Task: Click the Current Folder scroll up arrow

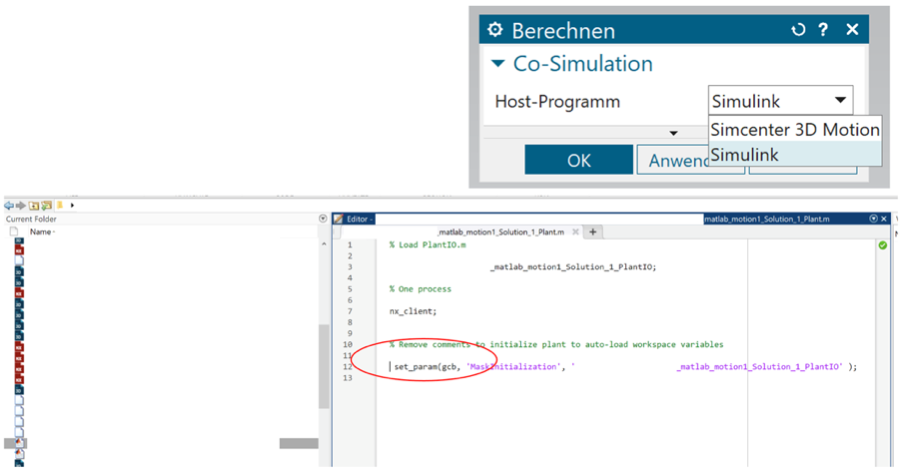Action: 324,244
